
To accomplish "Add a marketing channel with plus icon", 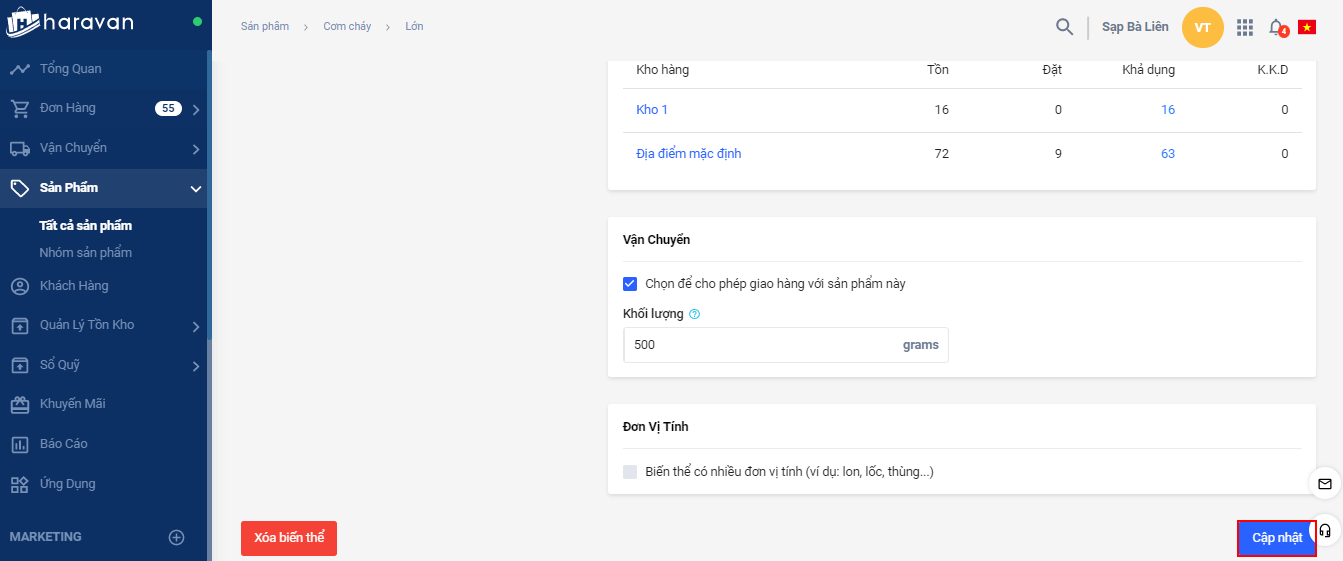I will 177,537.
